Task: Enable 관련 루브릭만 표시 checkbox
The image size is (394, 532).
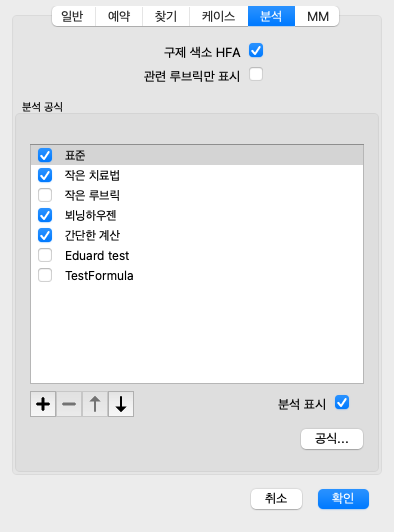Action: click(x=256, y=74)
